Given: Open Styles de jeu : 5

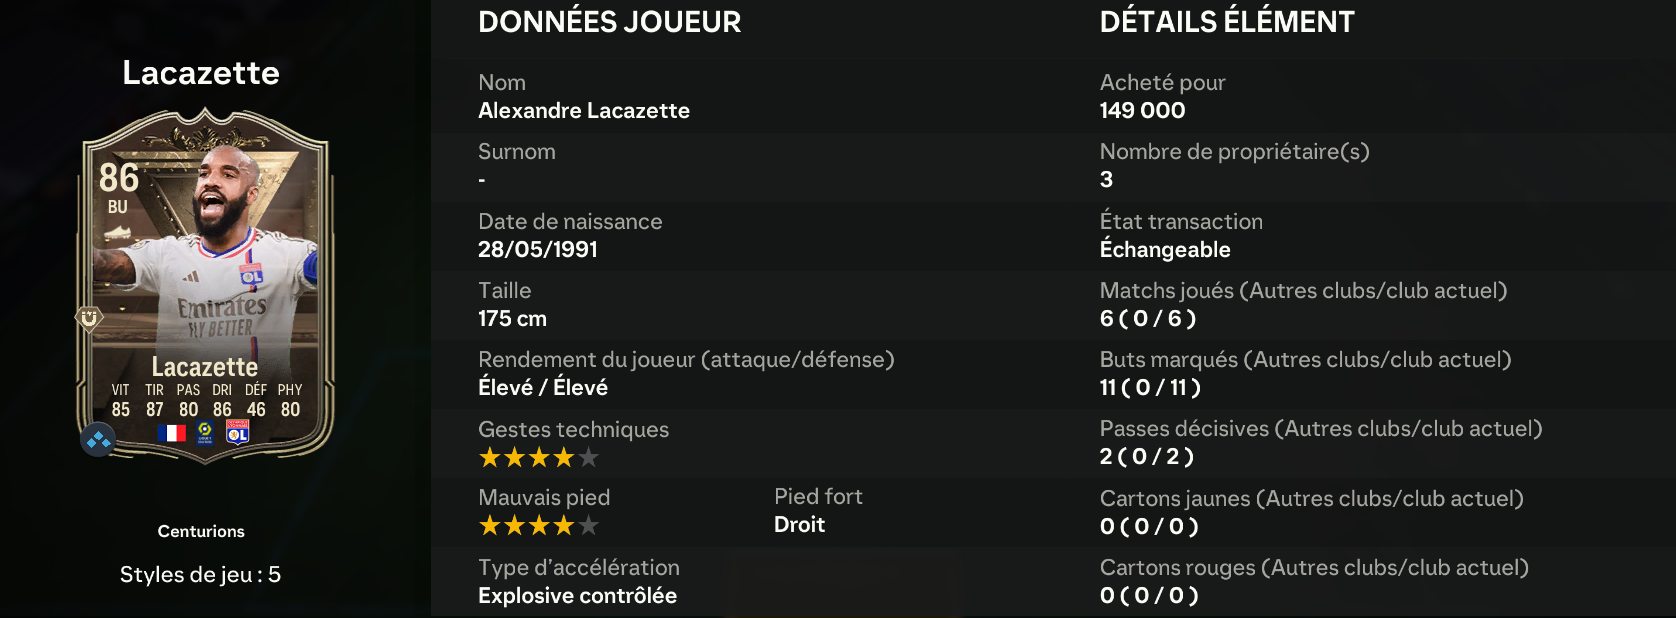Looking at the screenshot, I should 200,575.
